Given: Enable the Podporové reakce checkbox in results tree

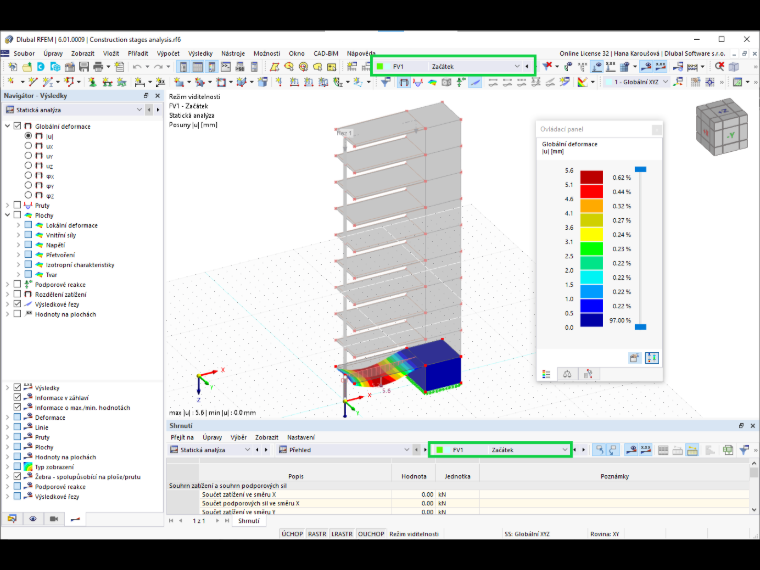Looking at the screenshot, I should [x=17, y=285].
